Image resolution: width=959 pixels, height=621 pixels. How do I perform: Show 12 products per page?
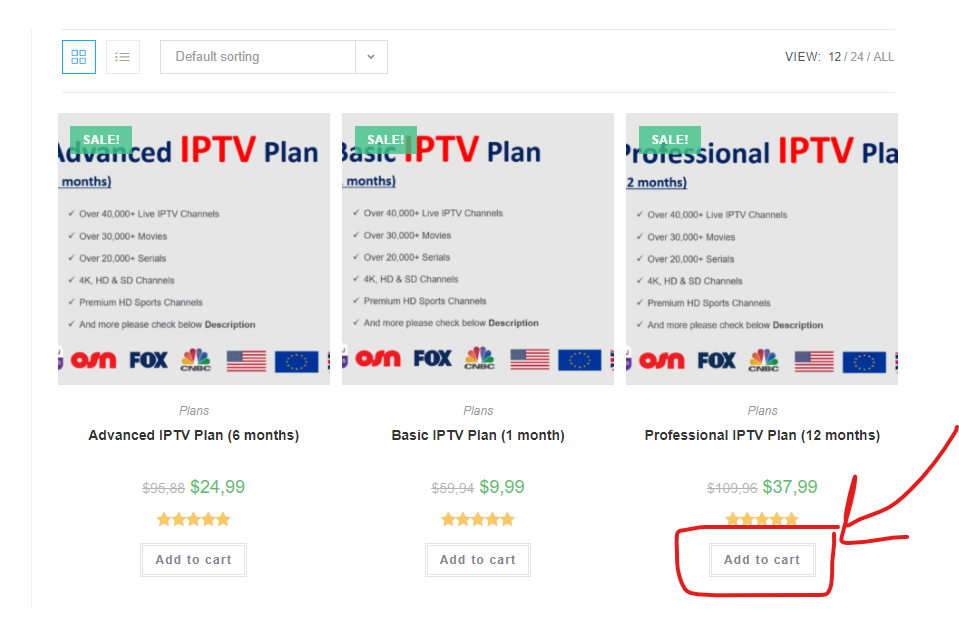pyautogui.click(x=835, y=57)
